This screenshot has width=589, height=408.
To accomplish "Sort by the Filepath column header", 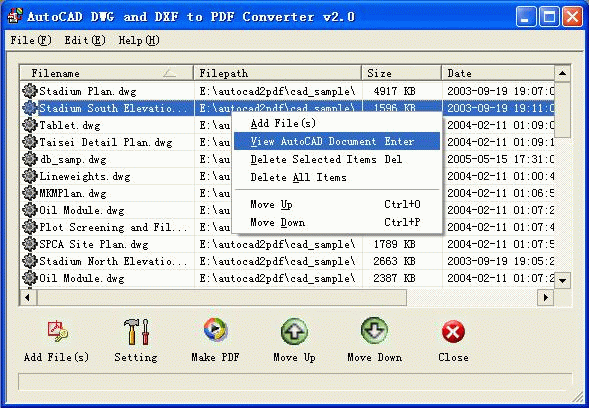I will (x=278, y=73).
